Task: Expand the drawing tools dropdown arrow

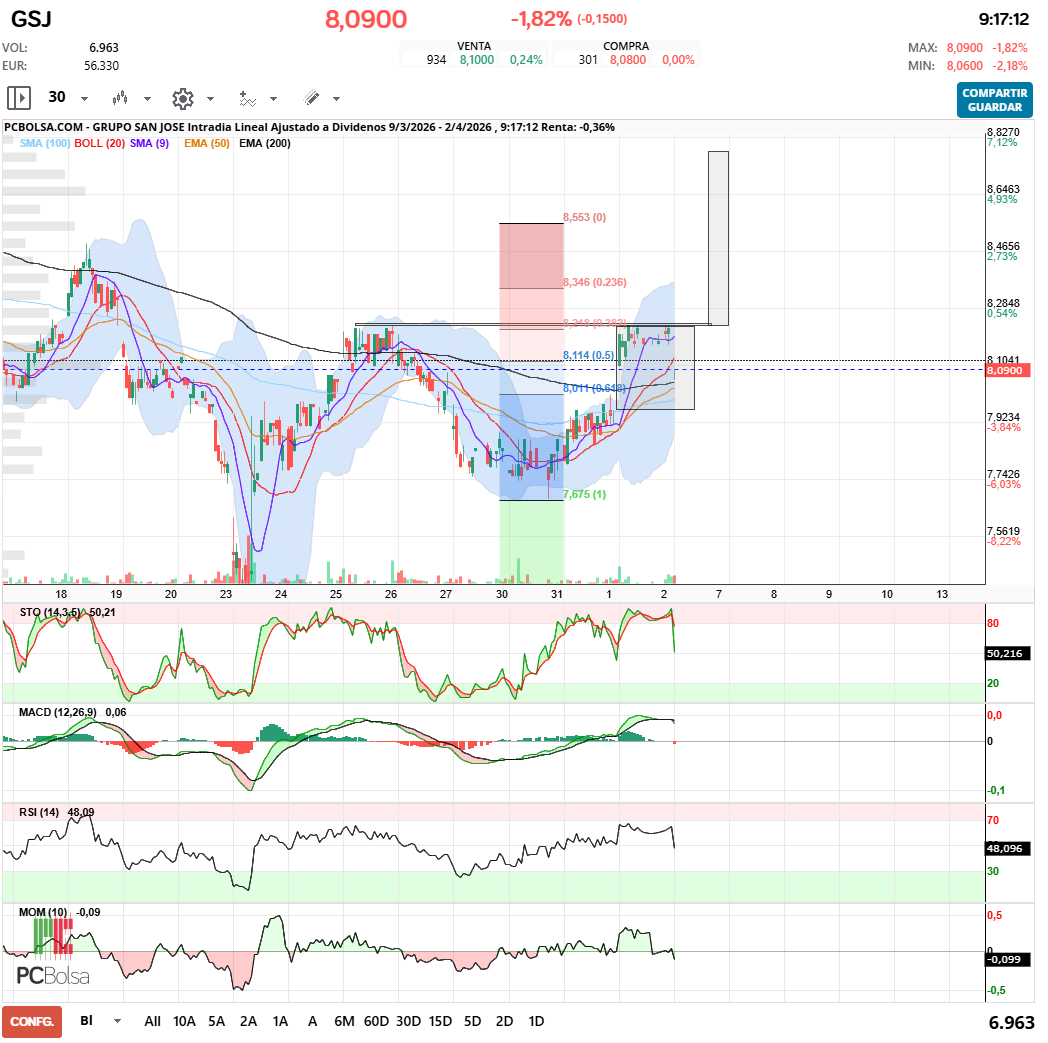Action: click(x=336, y=99)
